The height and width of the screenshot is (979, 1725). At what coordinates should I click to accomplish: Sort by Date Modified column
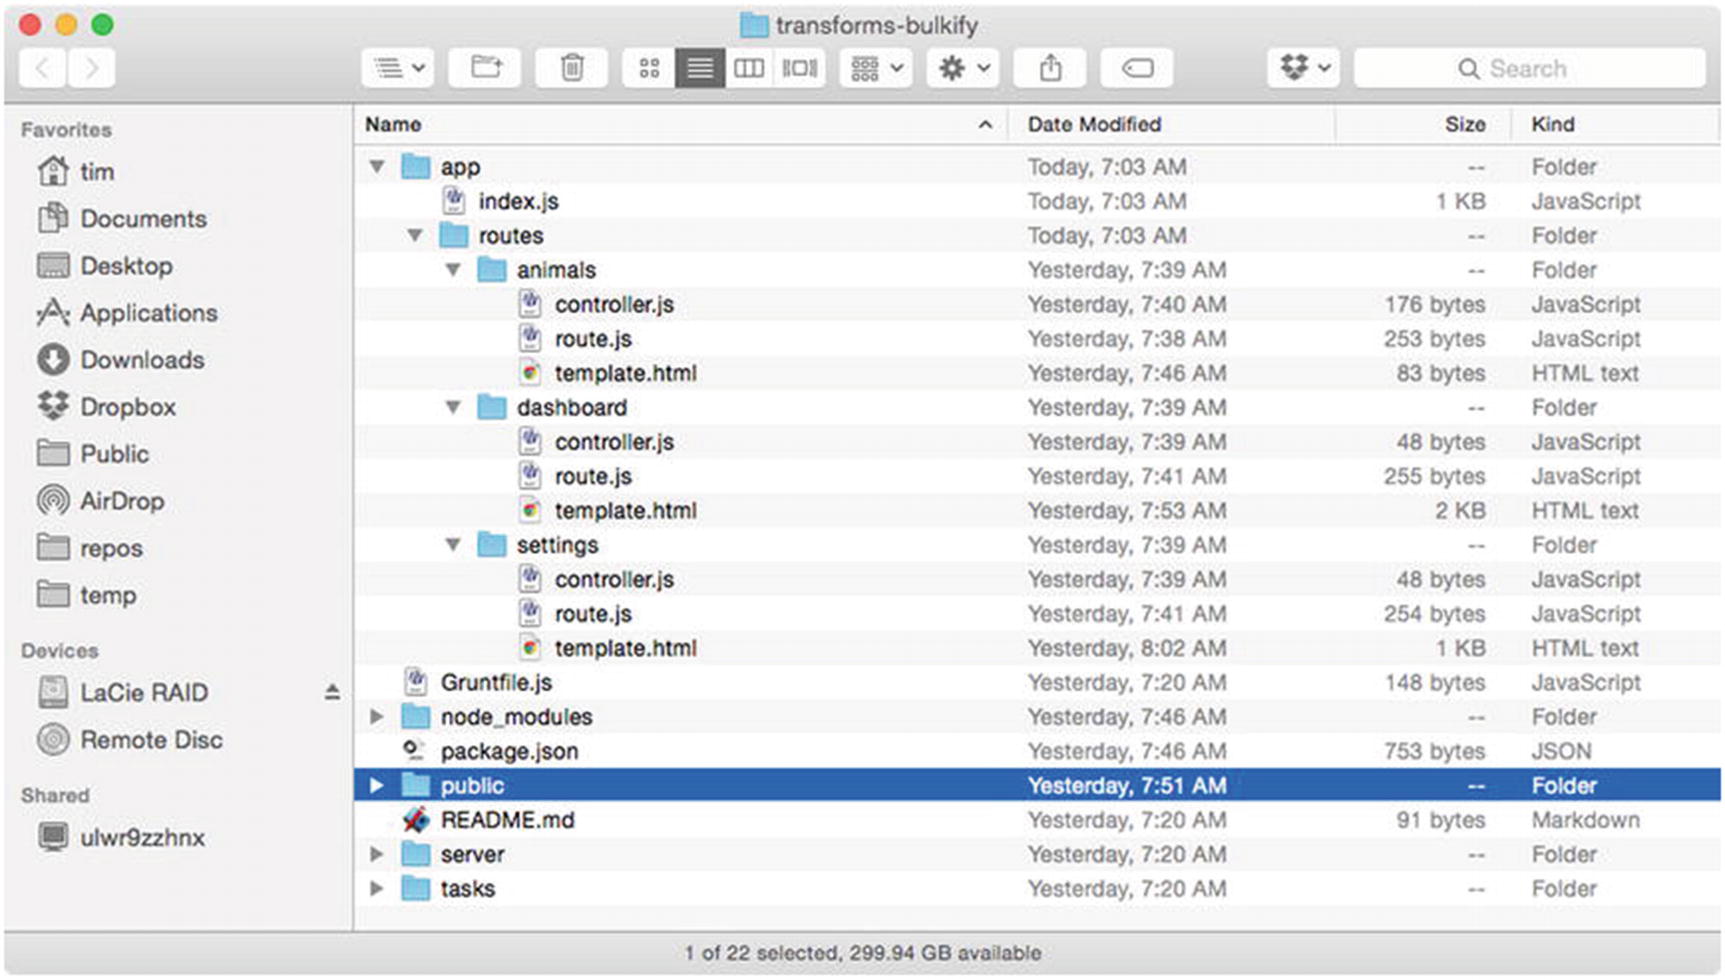point(1094,124)
